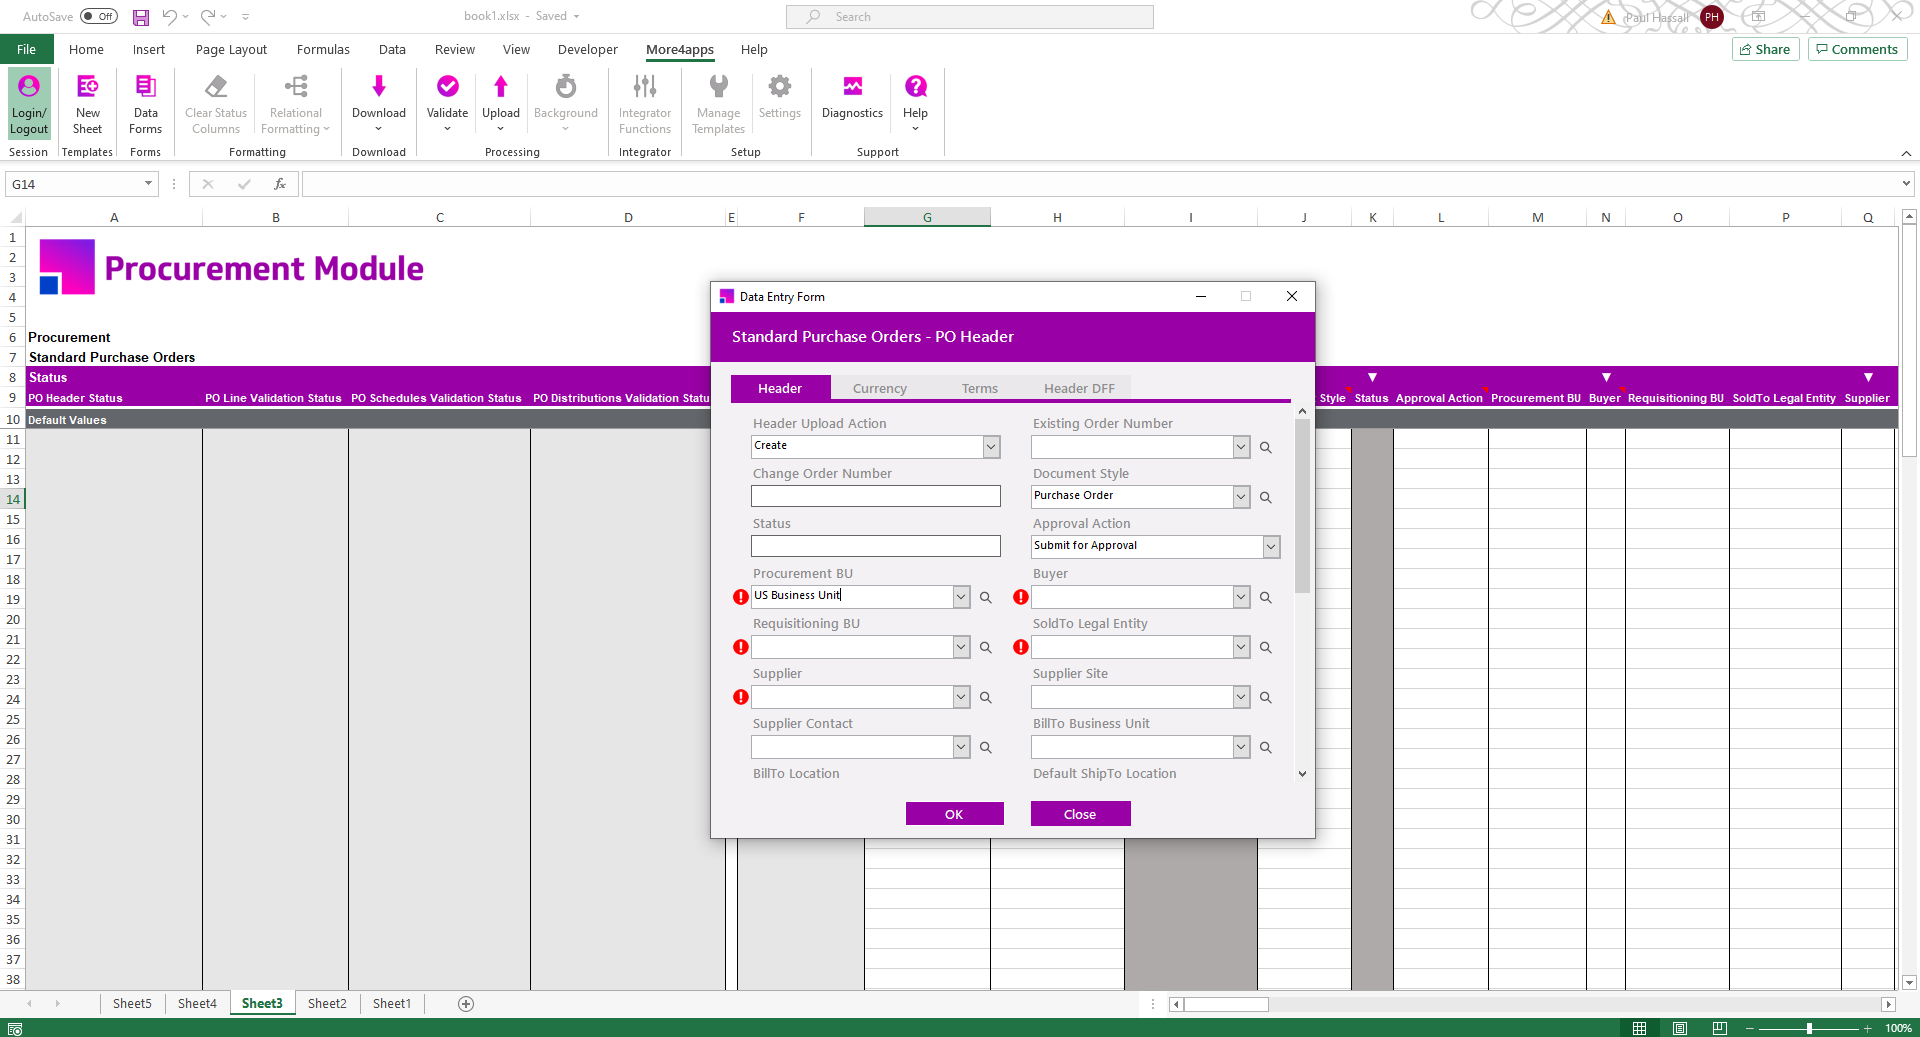Click the Close button in Data Entry Form

coord(1080,814)
